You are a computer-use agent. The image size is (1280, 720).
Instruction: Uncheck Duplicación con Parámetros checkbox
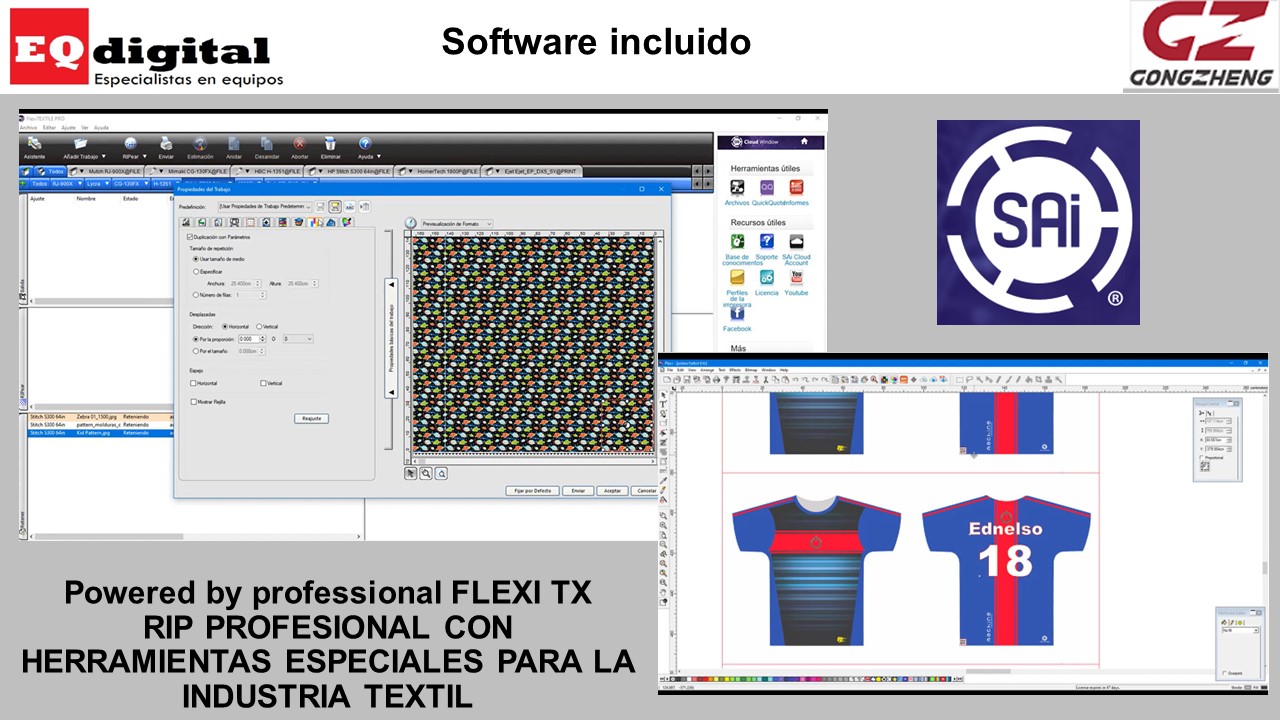tap(190, 237)
